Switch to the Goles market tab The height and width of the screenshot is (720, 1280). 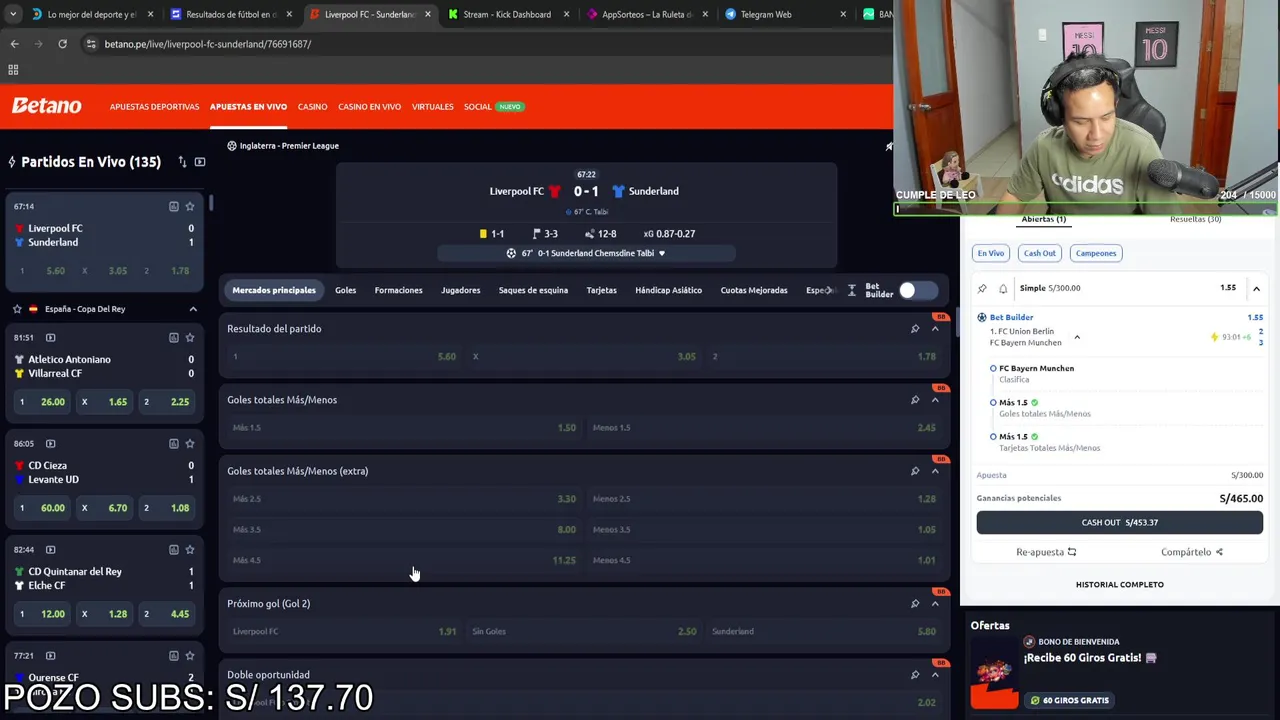345,290
